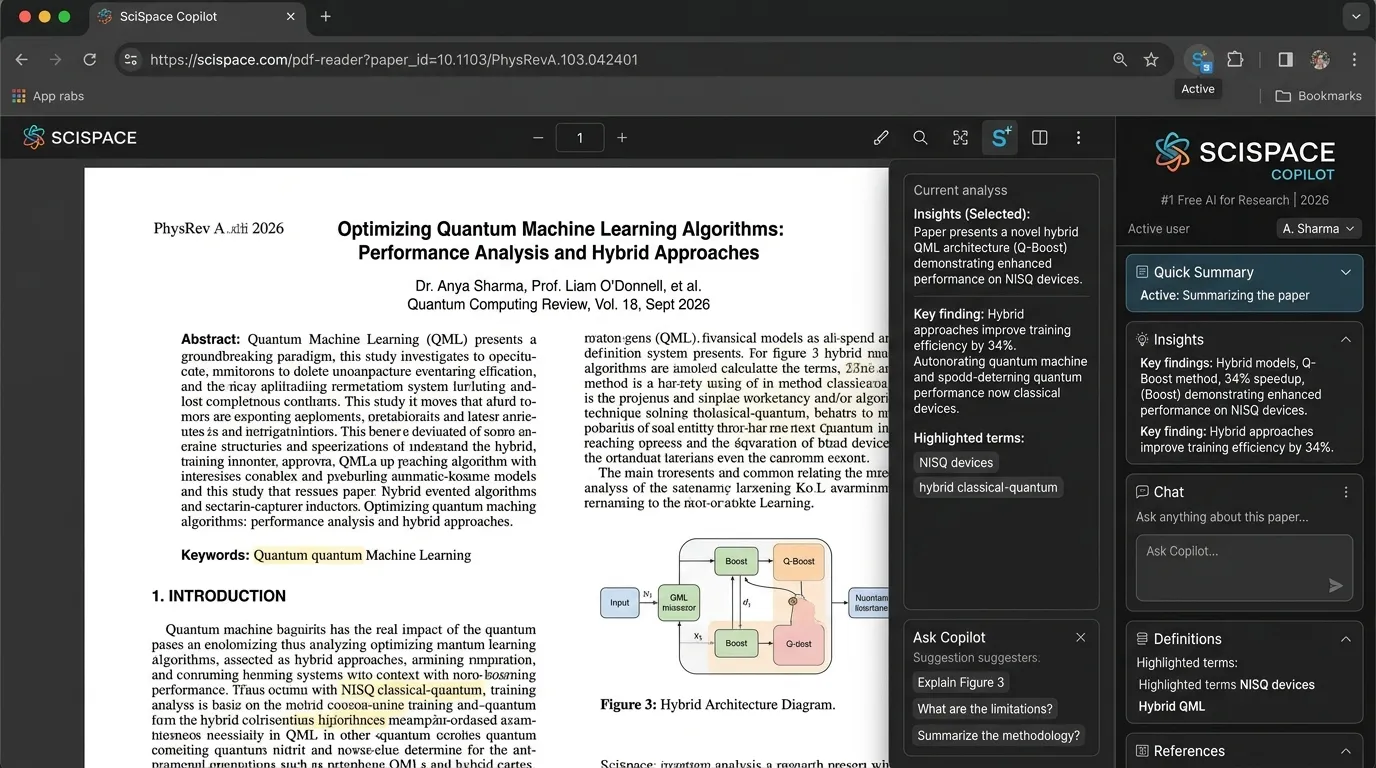Collapse the References section
Viewport: 1376px width, 768px height.
point(1346,751)
